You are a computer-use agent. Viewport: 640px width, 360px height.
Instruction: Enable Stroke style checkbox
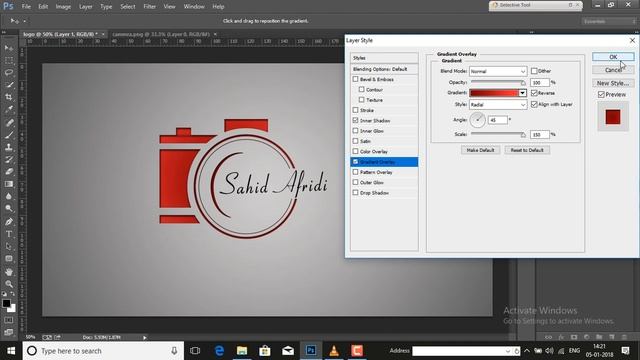tap(356, 110)
